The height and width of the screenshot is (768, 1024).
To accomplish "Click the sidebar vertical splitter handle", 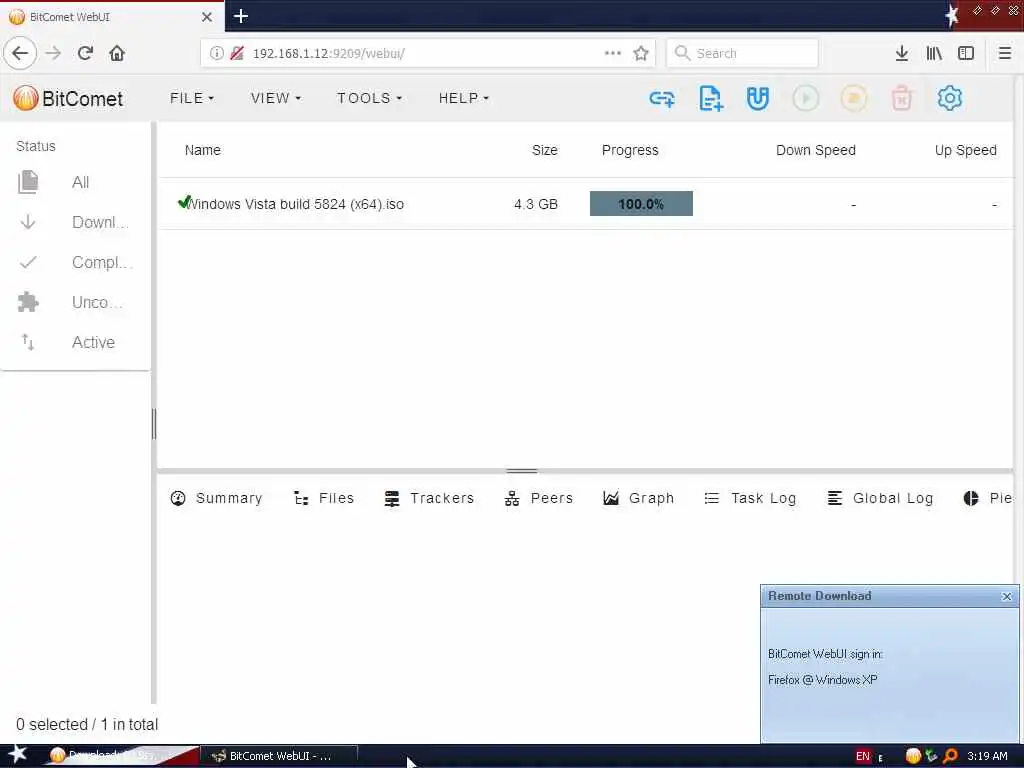I will pyautogui.click(x=154, y=424).
